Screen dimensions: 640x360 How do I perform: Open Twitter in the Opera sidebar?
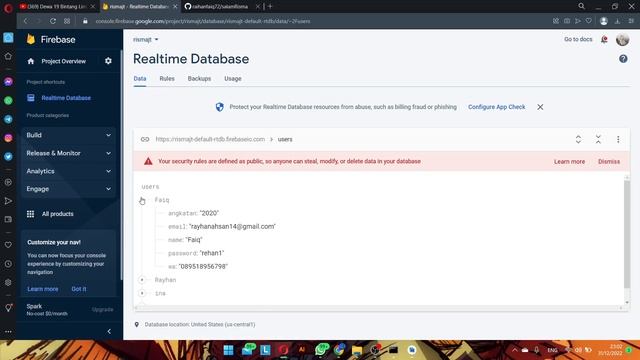pyautogui.click(x=8, y=157)
